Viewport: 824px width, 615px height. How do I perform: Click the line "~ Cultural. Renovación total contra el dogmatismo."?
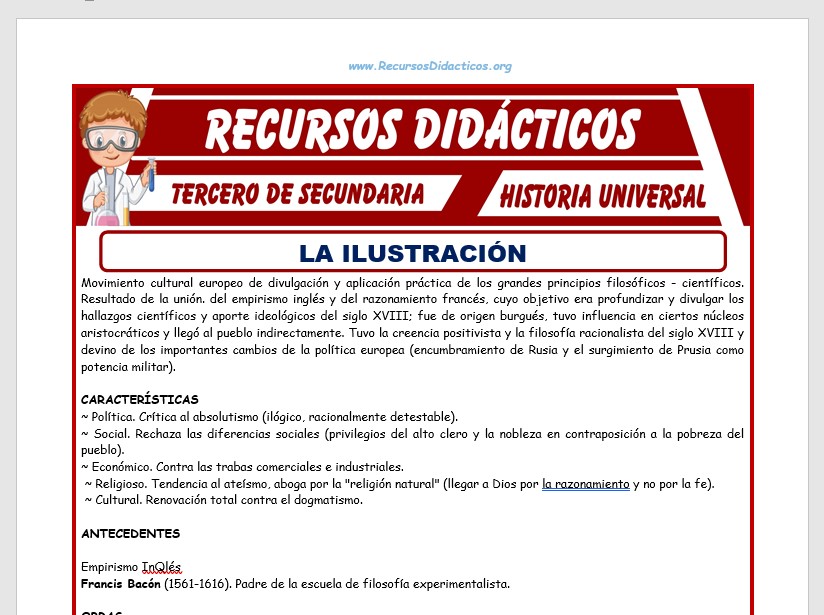click(224, 500)
